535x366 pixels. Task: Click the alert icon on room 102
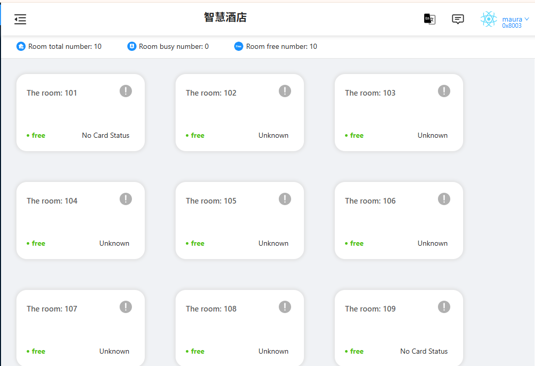coord(285,91)
